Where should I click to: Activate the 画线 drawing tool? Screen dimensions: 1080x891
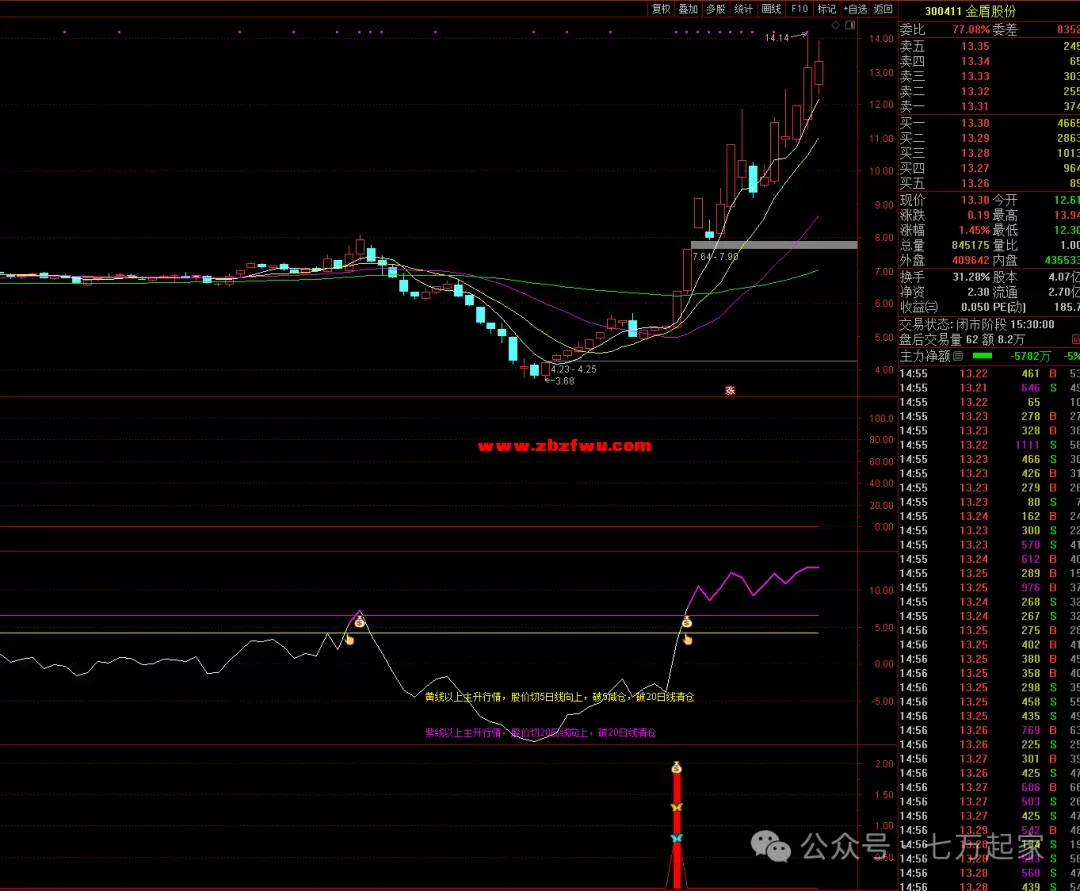tap(771, 9)
